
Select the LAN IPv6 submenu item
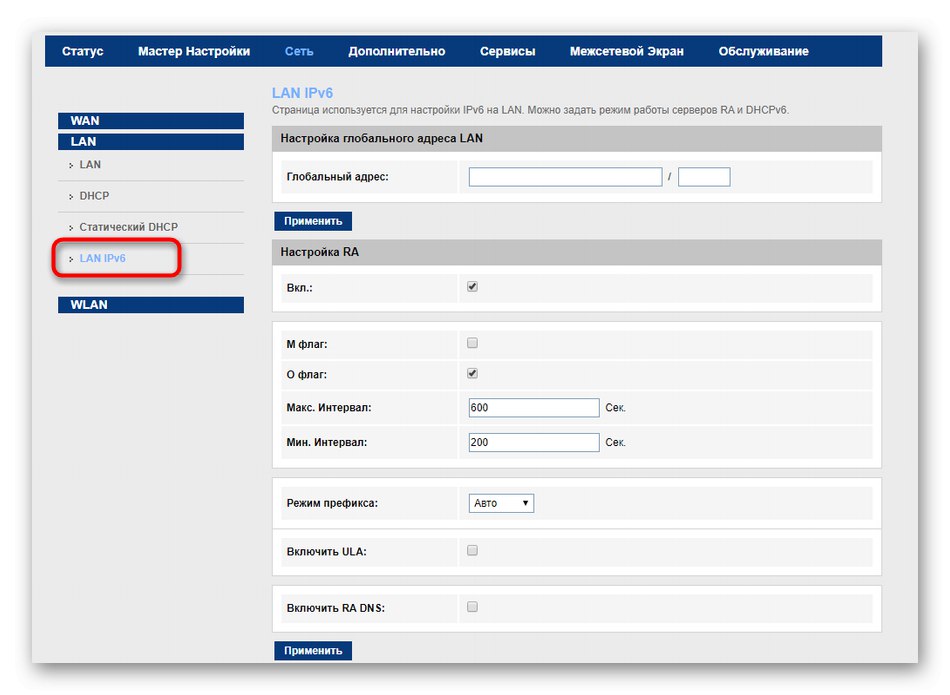pyautogui.click(x=102, y=258)
